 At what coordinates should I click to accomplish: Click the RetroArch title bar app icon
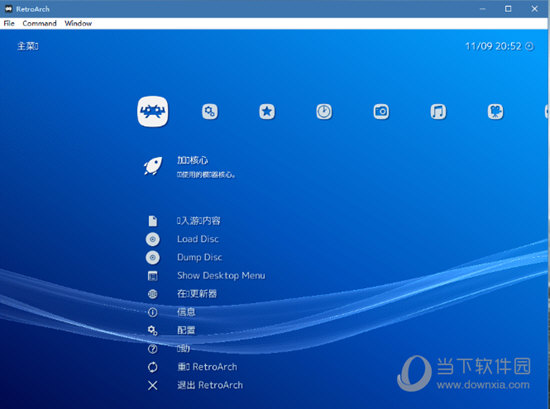pos(8,9)
